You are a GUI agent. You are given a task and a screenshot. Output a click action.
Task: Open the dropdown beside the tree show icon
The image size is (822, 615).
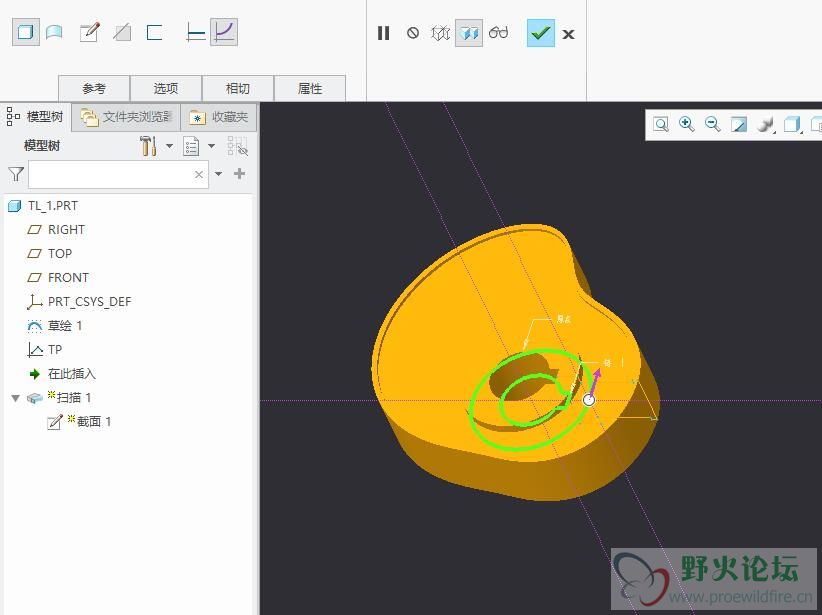click(211, 146)
